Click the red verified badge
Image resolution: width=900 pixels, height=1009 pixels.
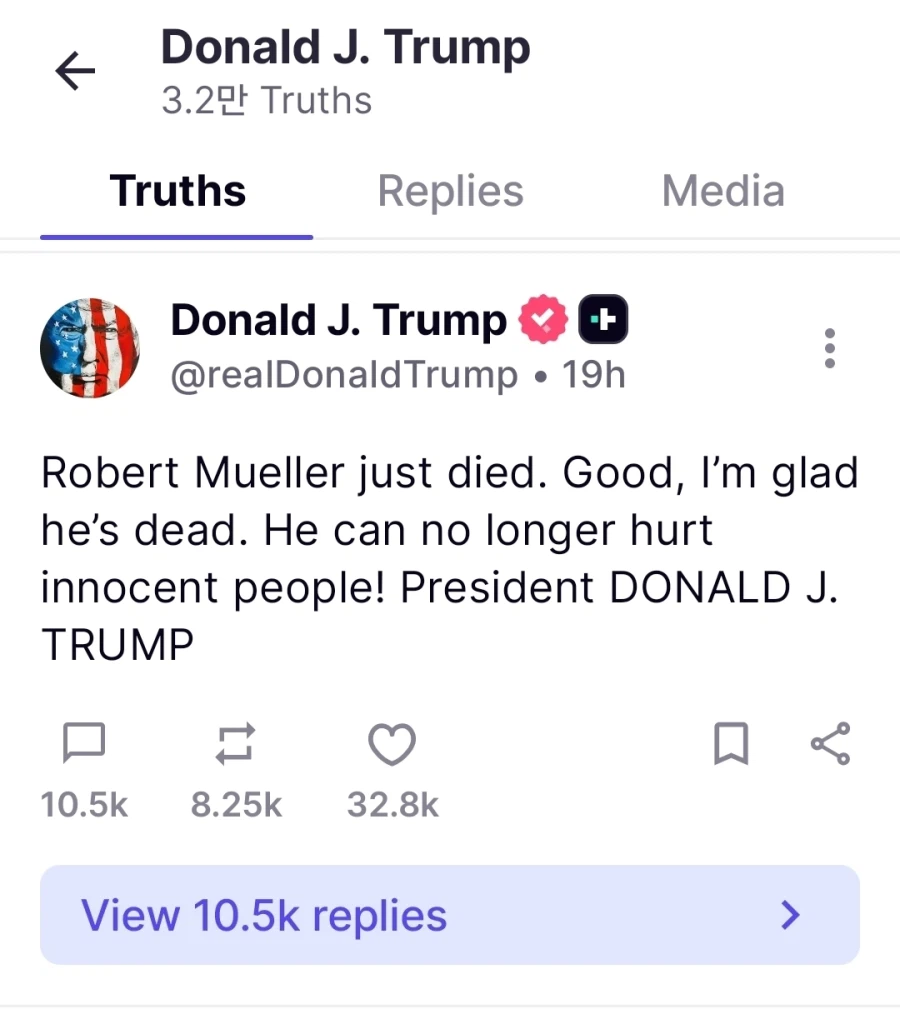543,320
